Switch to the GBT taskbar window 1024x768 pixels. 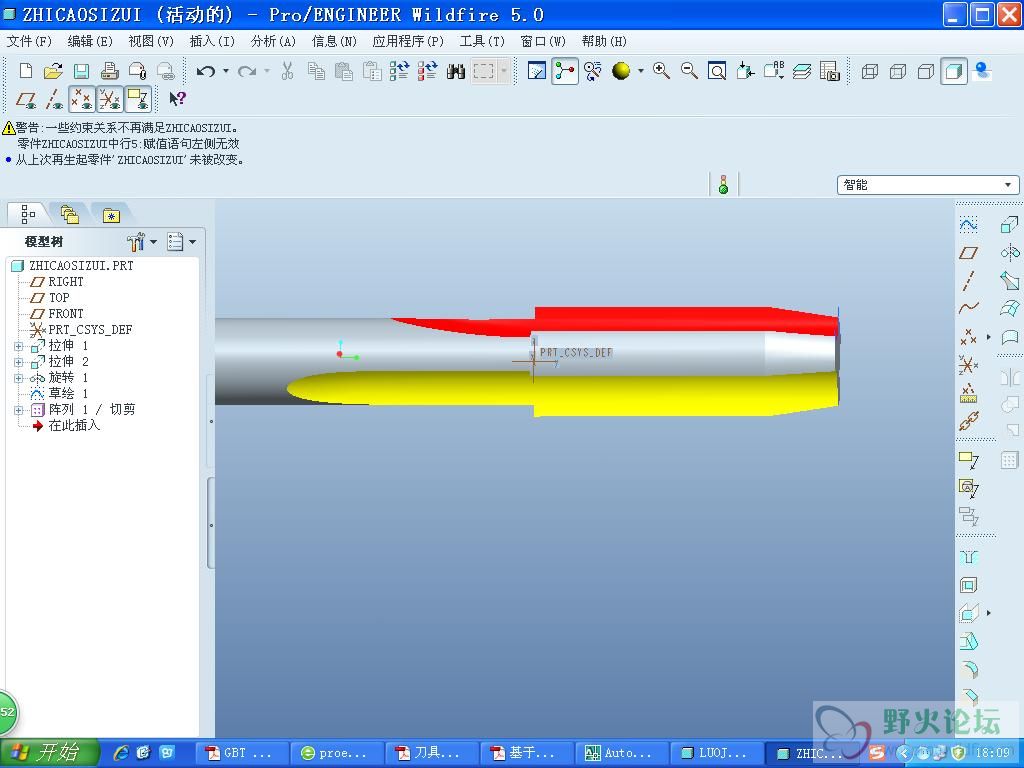pyautogui.click(x=243, y=753)
